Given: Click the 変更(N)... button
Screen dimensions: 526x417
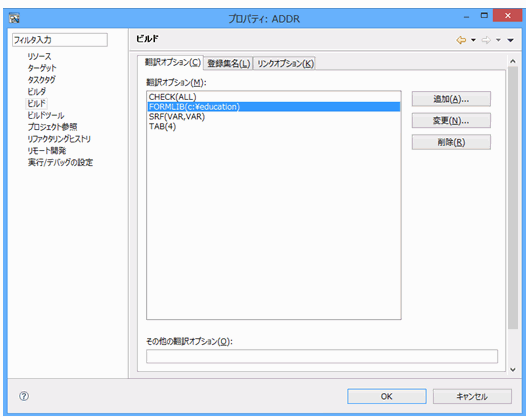Looking at the screenshot, I should point(451,120).
